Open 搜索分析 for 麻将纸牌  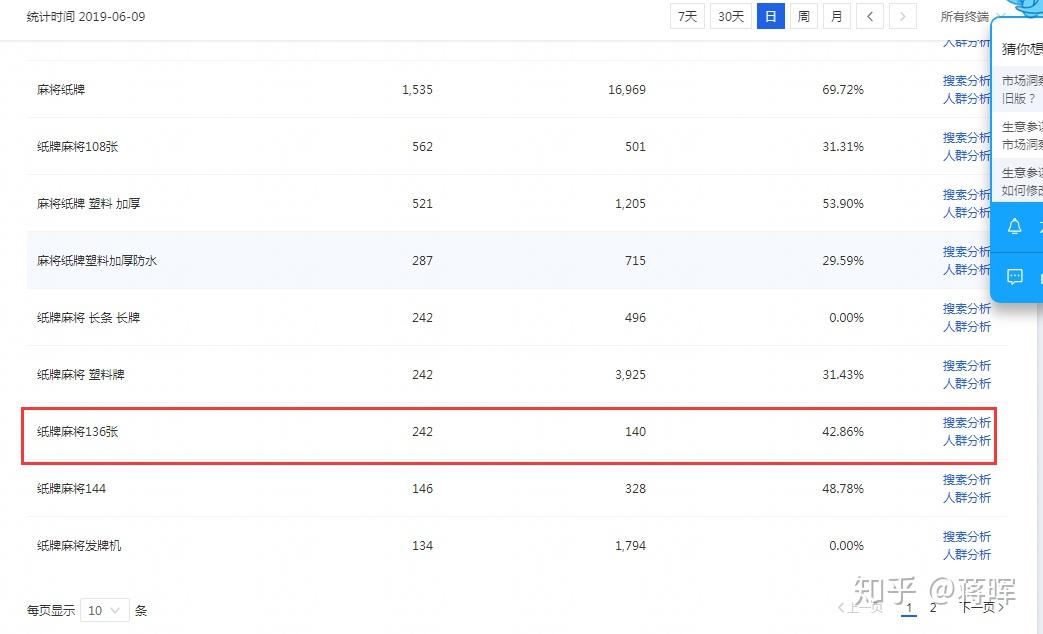pyautogui.click(x=967, y=80)
